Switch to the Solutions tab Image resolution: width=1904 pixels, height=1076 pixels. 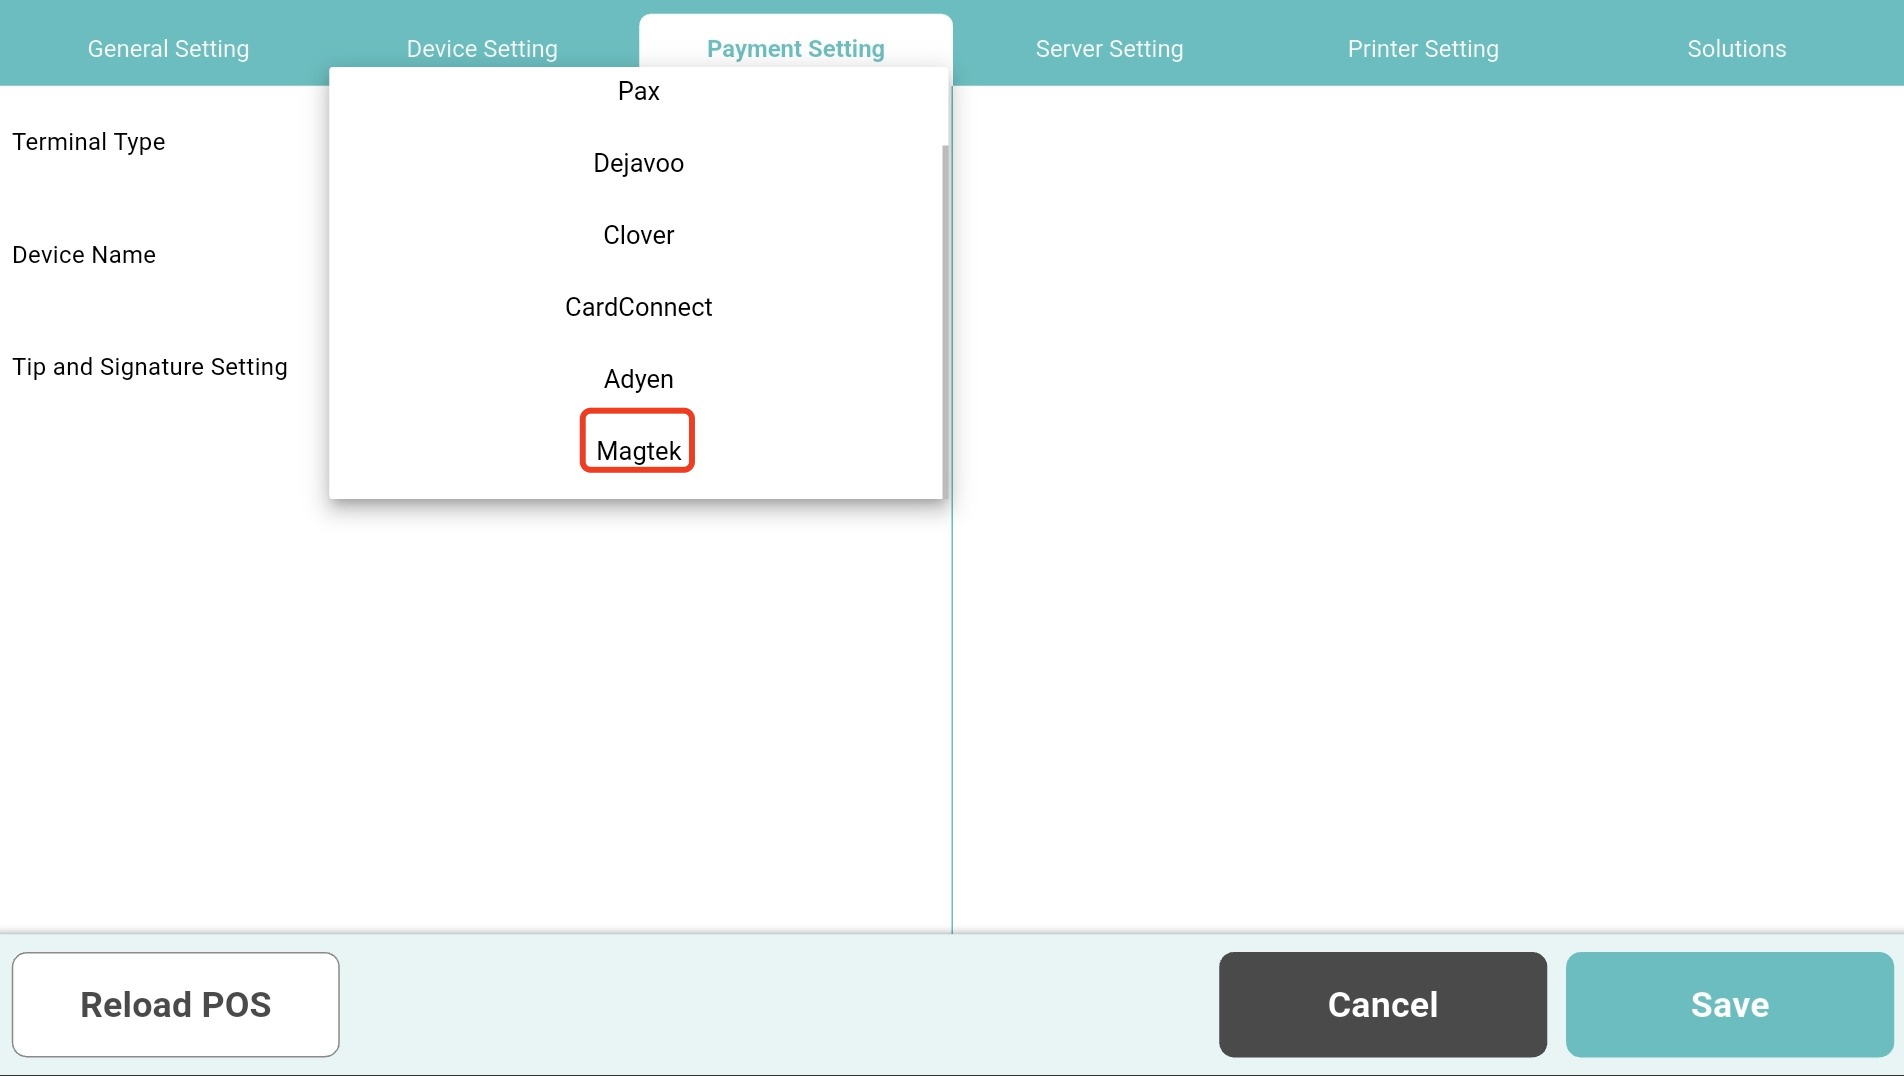click(x=1737, y=49)
